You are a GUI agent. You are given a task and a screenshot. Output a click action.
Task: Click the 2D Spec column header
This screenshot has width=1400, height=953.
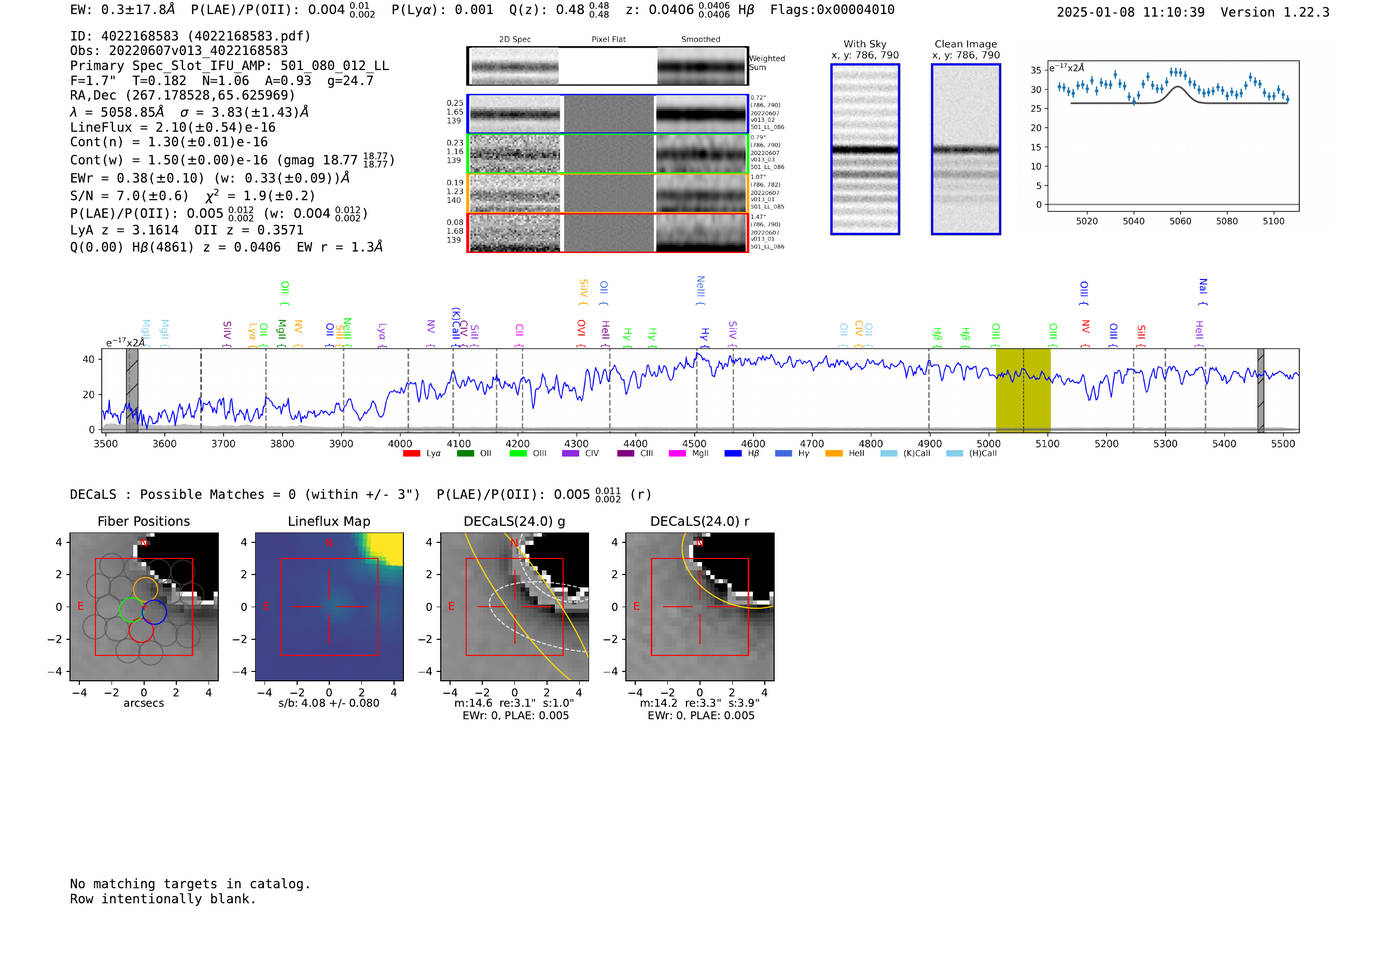pyautogui.click(x=515, y=40)
